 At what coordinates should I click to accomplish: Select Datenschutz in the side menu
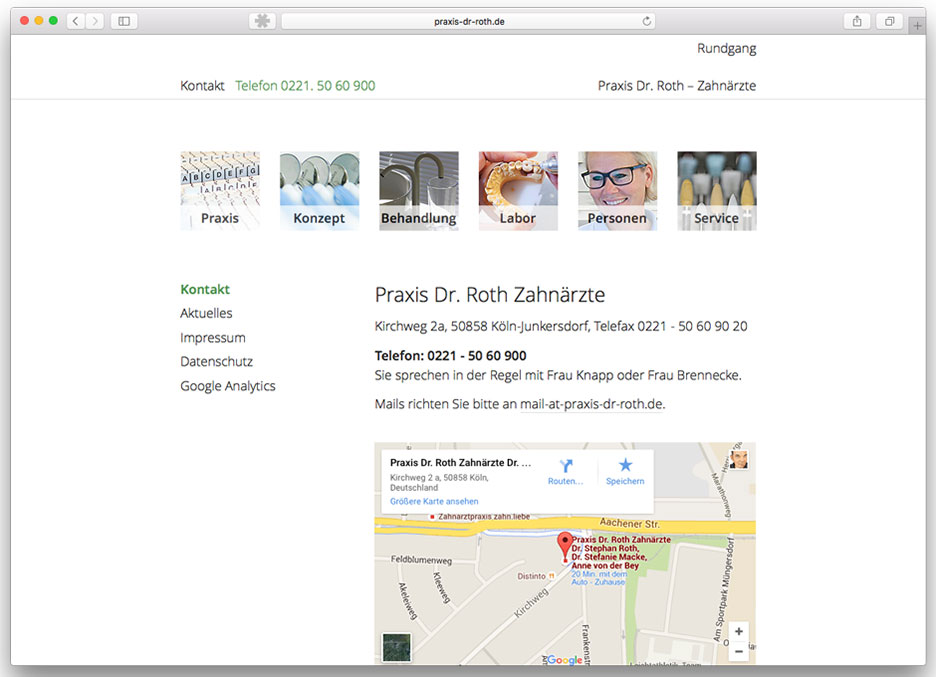pos(217,362)
